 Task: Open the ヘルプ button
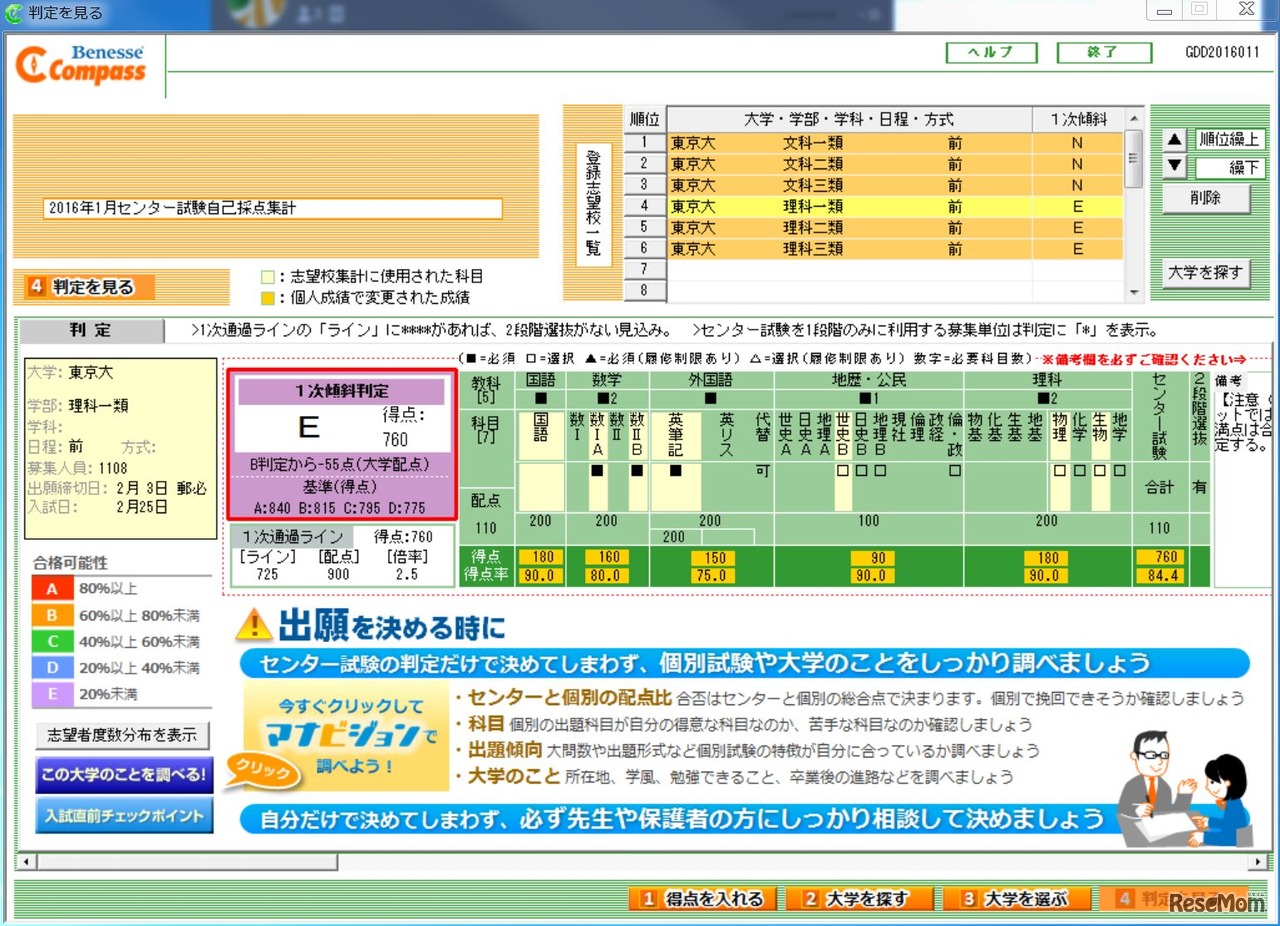click(x=992, y=52)
